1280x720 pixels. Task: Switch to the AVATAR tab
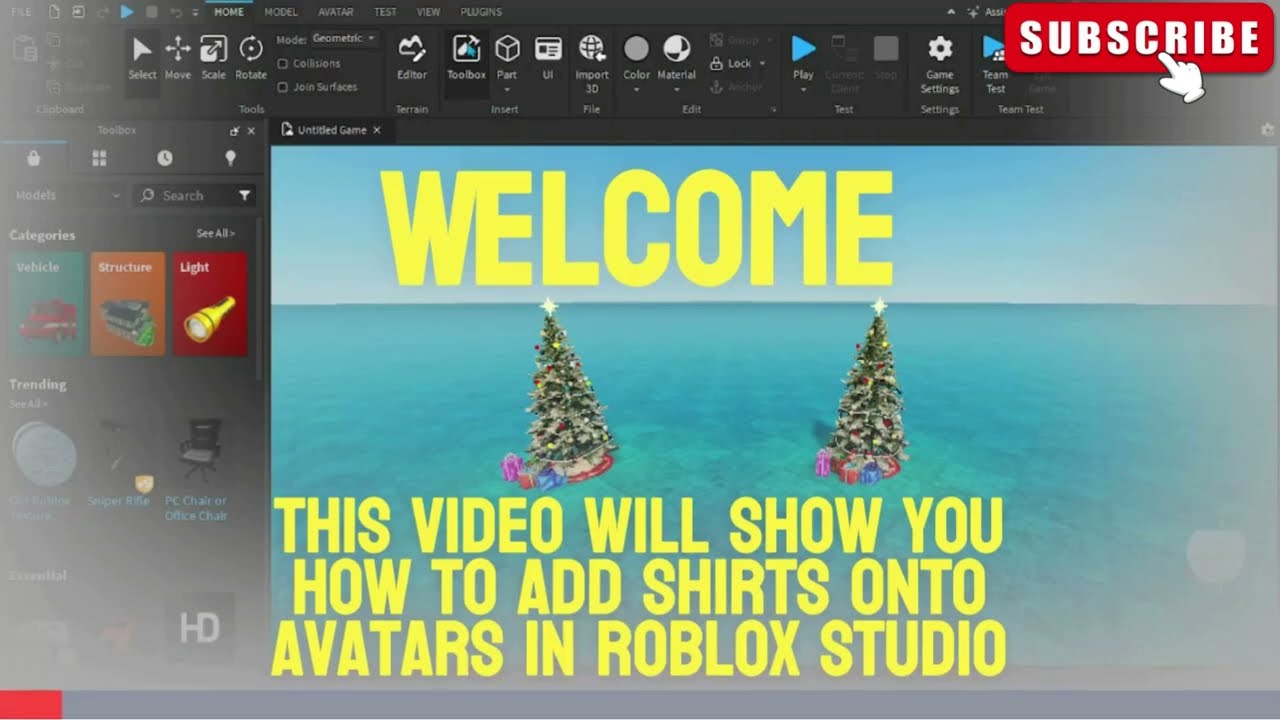335,12
